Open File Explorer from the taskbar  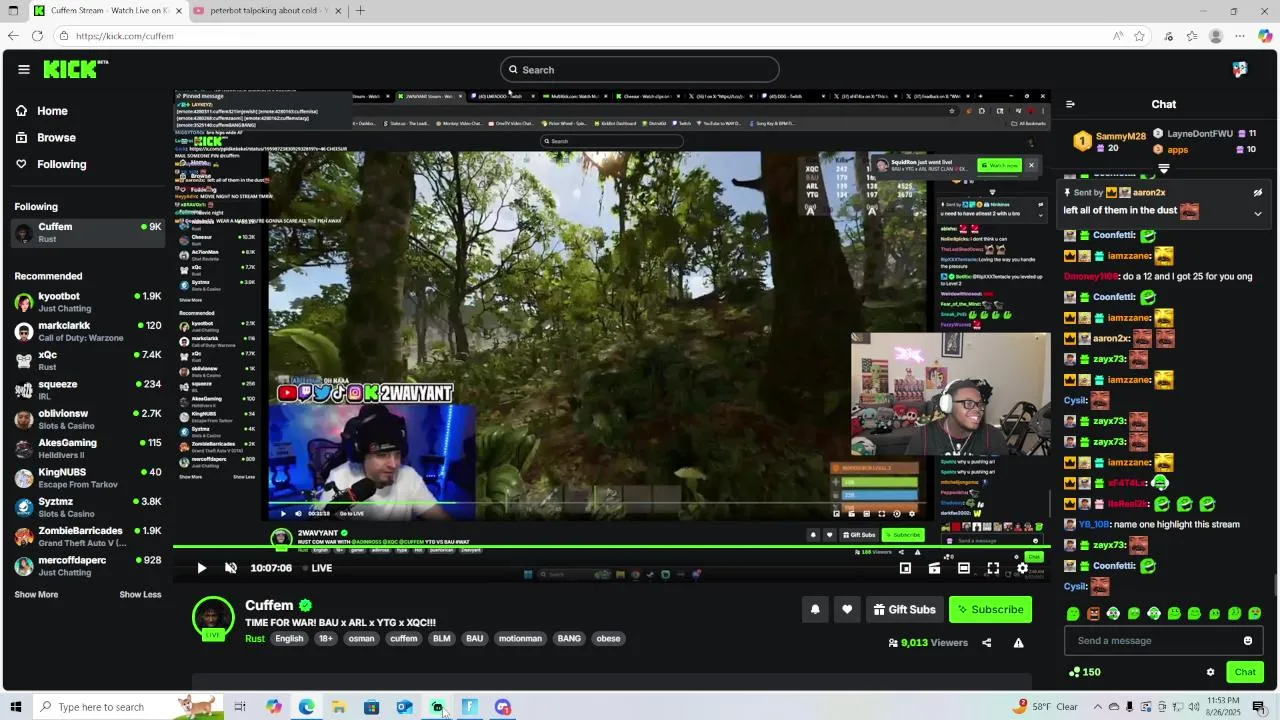339,707
